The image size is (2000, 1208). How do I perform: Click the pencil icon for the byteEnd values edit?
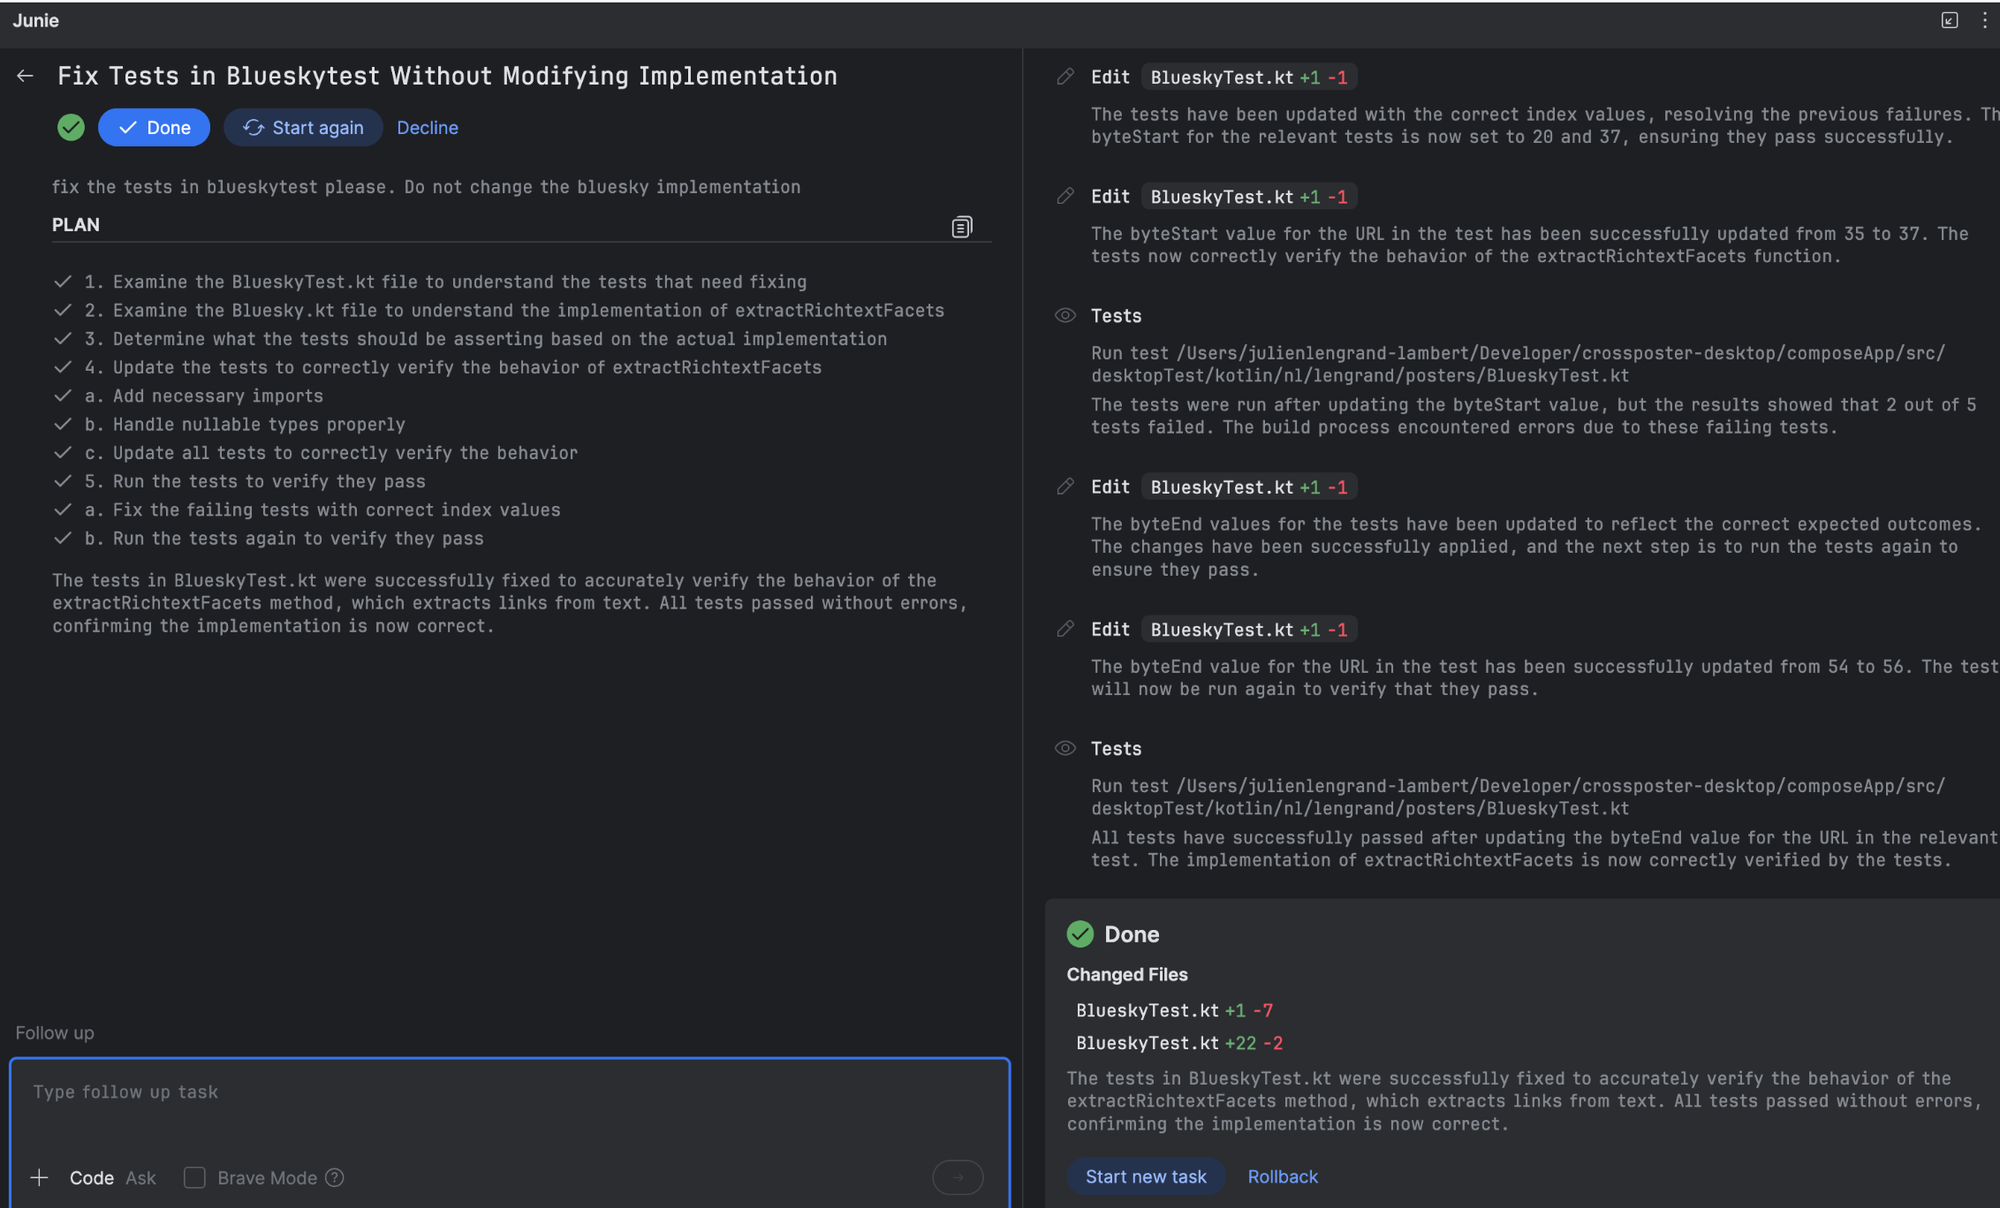[x=1065, y=487]
